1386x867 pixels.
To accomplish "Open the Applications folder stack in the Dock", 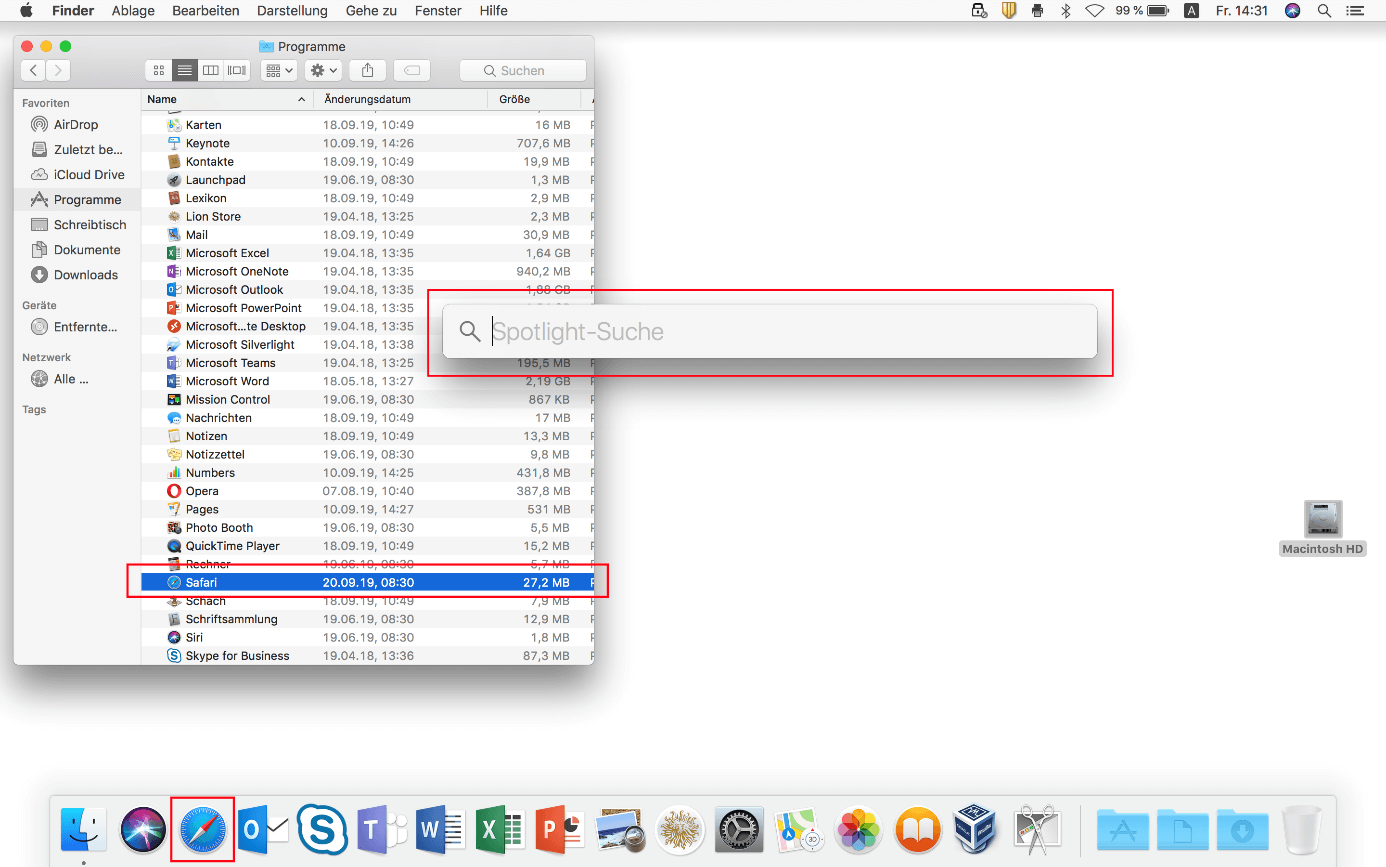I will click(x=1123, y=830).
